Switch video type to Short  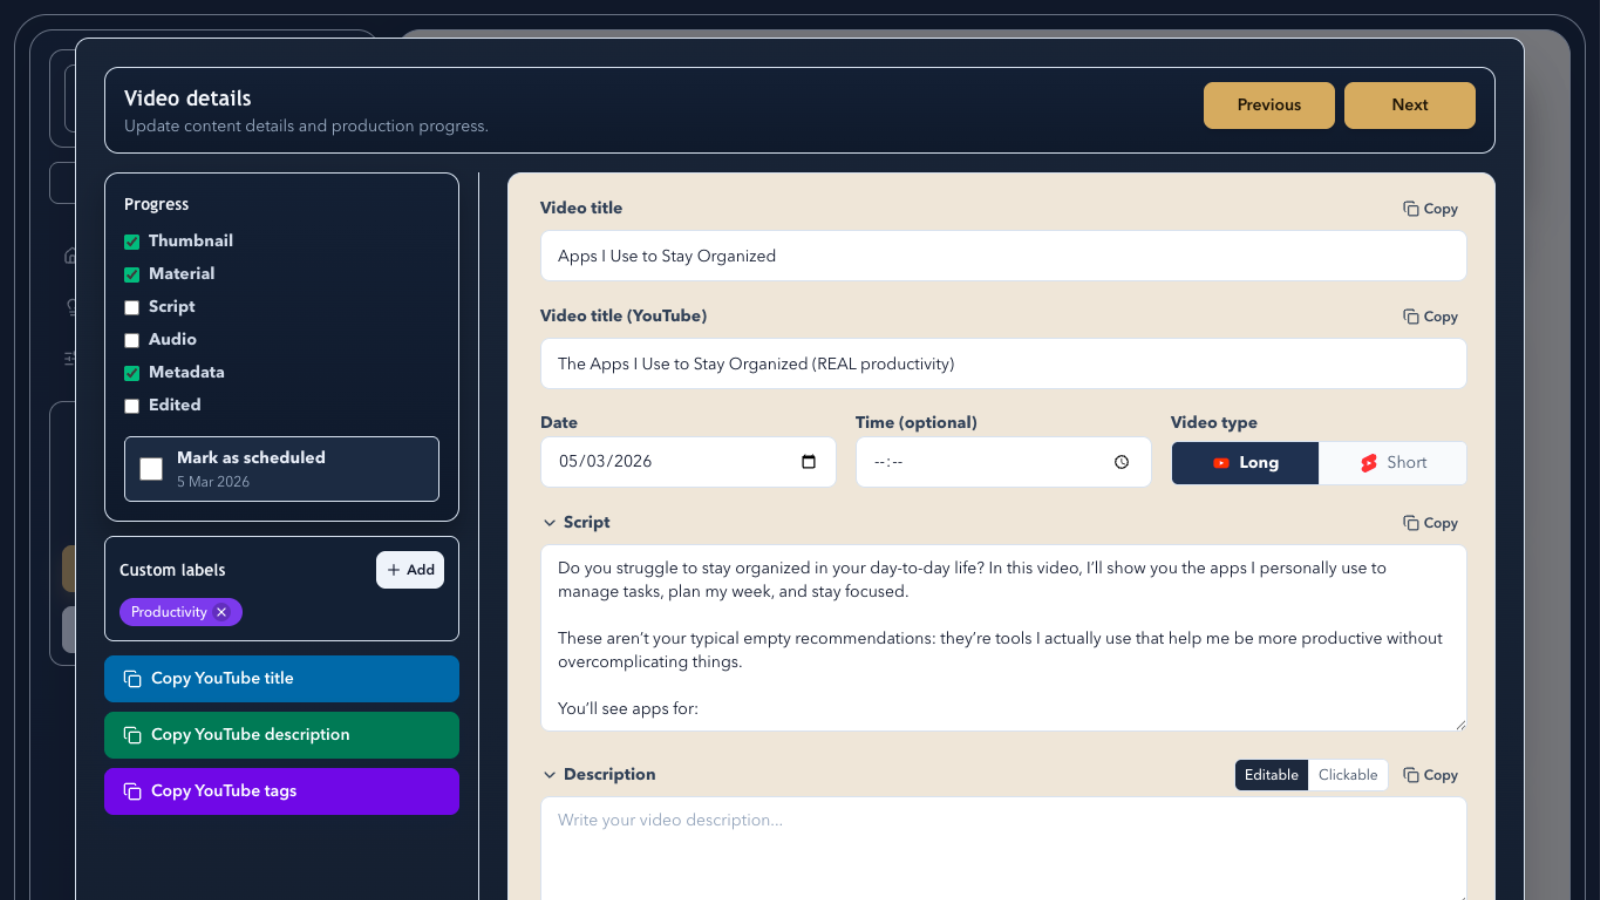pyautogui.click(x=1393, y=462)
